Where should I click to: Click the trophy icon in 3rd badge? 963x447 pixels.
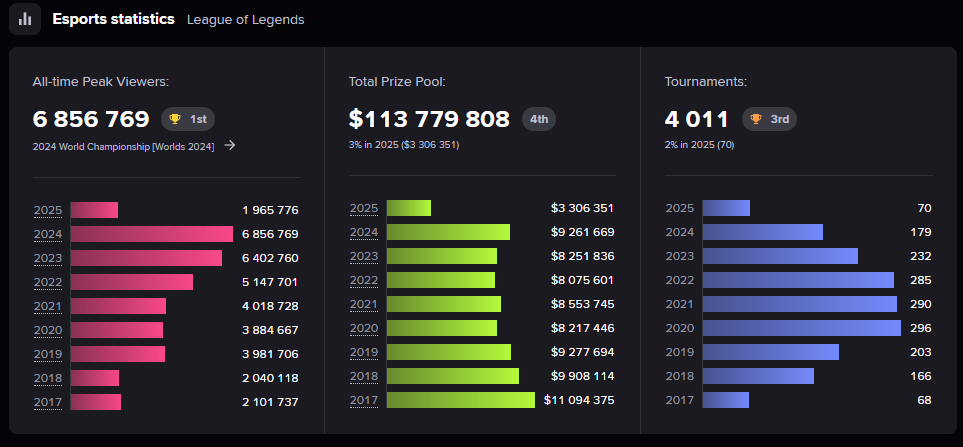tap(756, 119)
